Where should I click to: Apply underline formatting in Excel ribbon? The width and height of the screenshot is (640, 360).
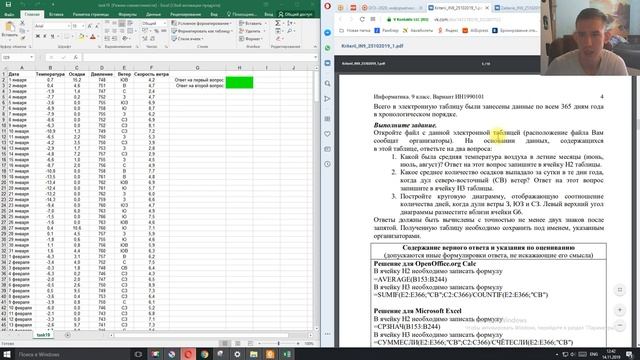point(52,36)
